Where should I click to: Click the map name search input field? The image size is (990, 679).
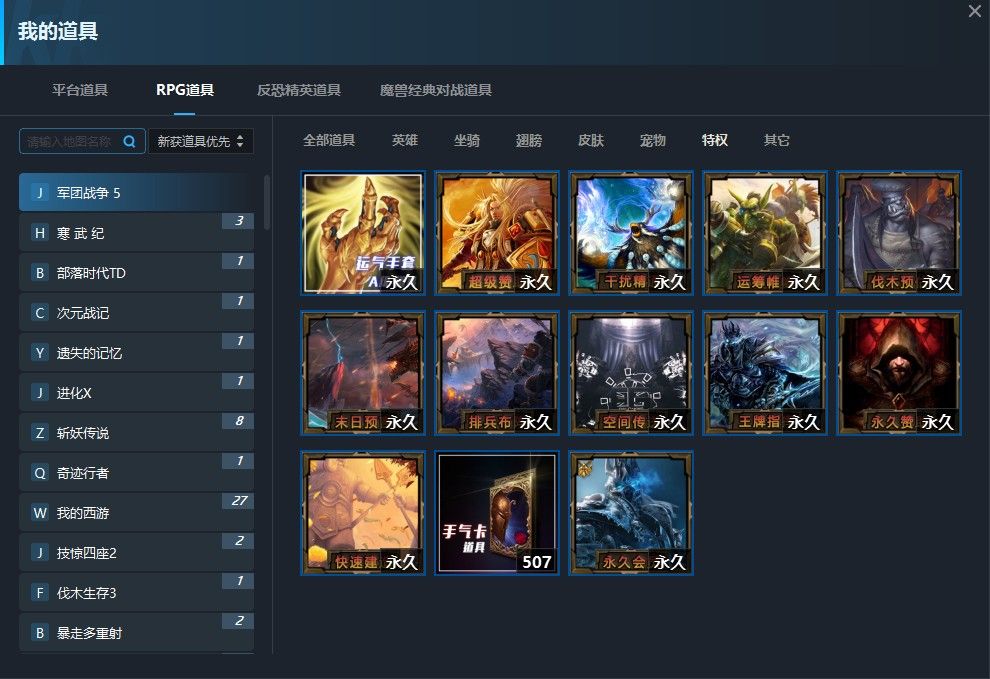70,142
